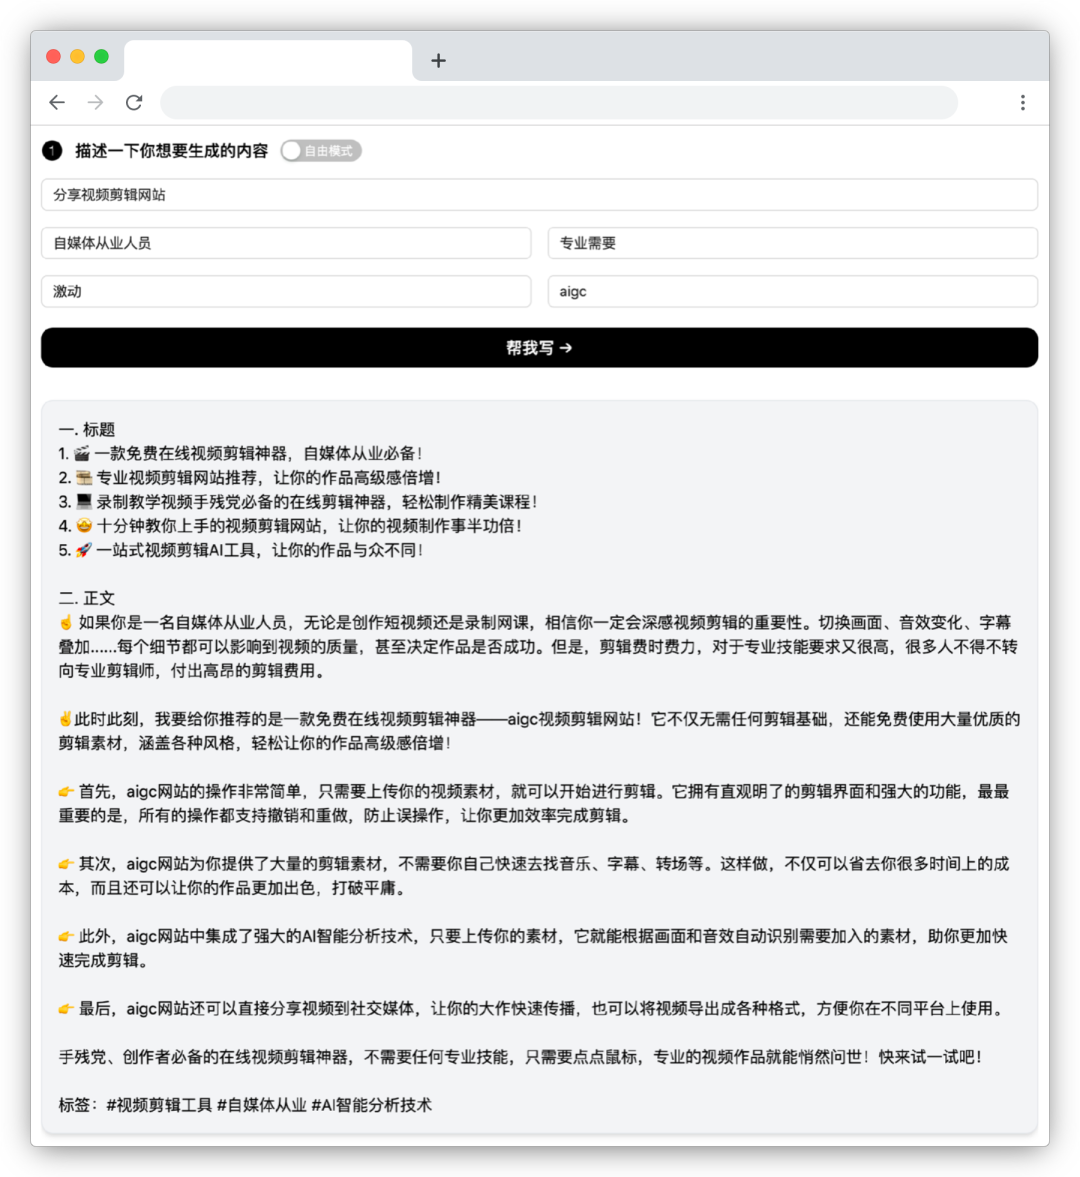Toggle the 自由模式 switch
The height and width of the screenshot is (1177, 1080).
(x=320, y=151)
